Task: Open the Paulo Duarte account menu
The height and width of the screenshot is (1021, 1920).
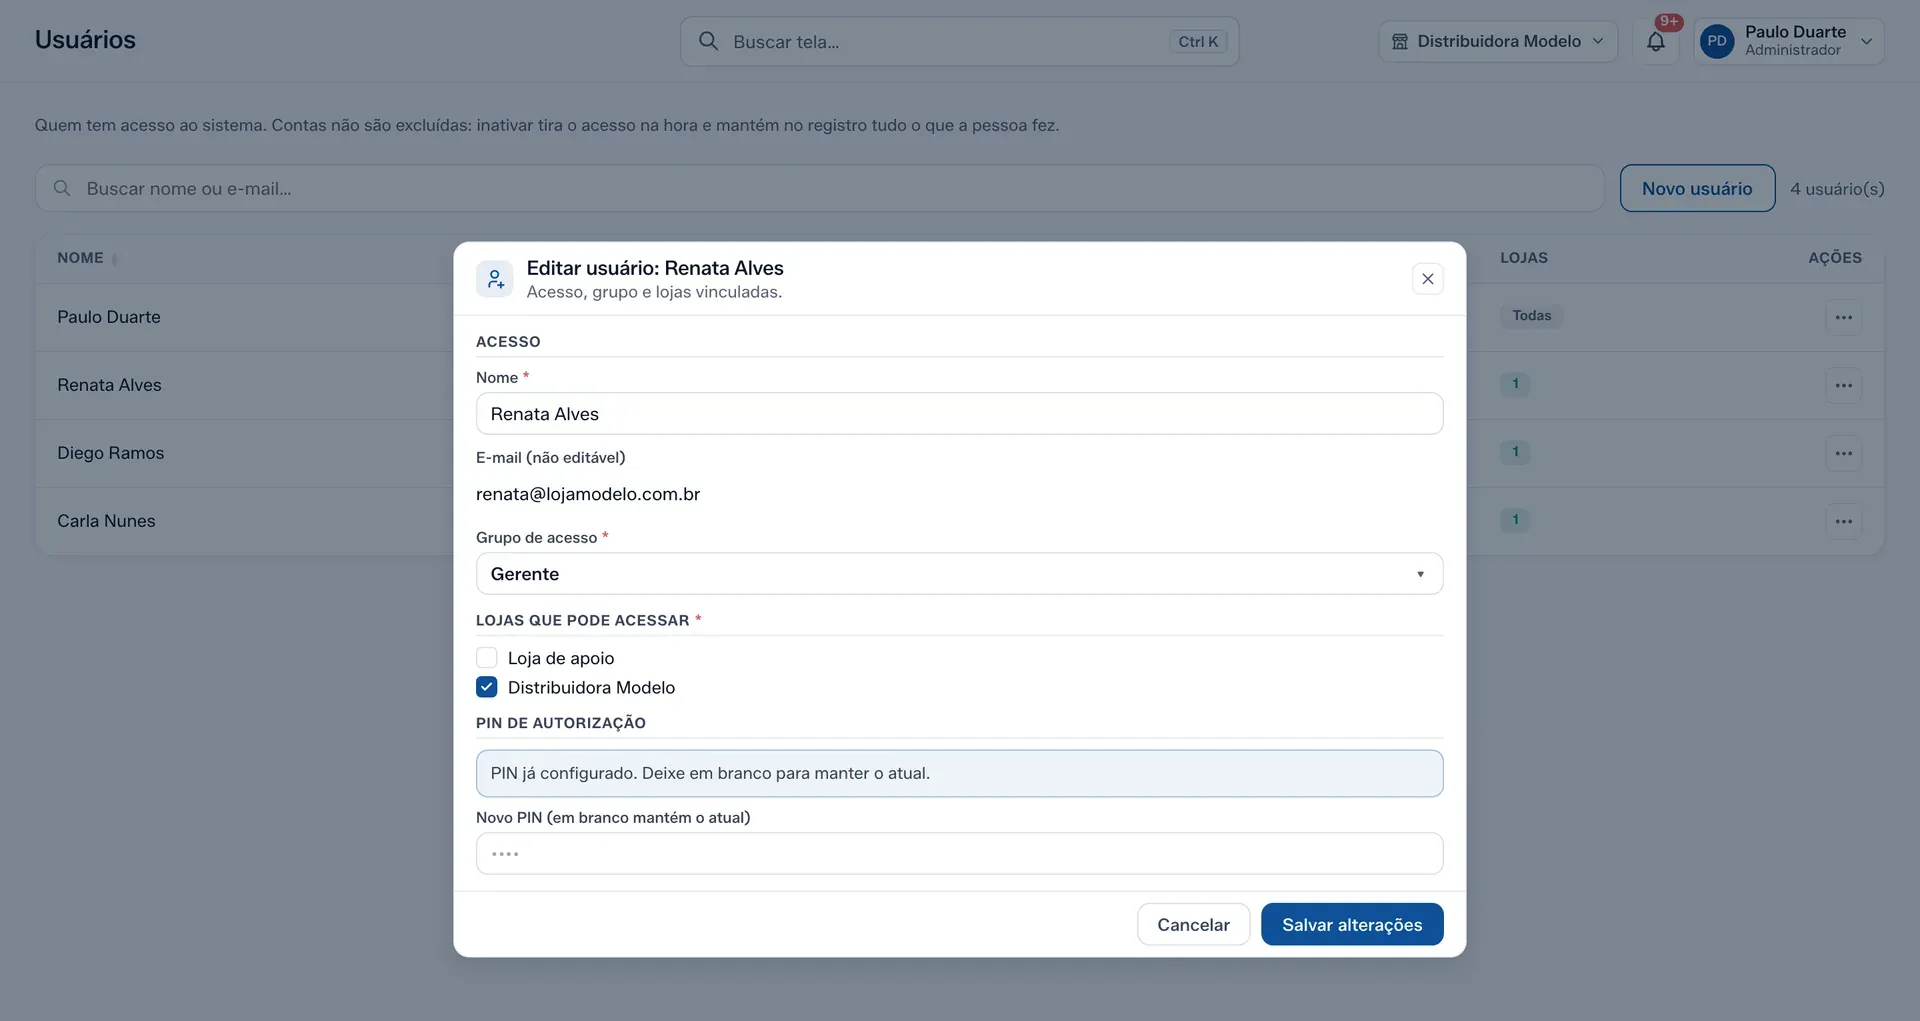Action: 1789,41
